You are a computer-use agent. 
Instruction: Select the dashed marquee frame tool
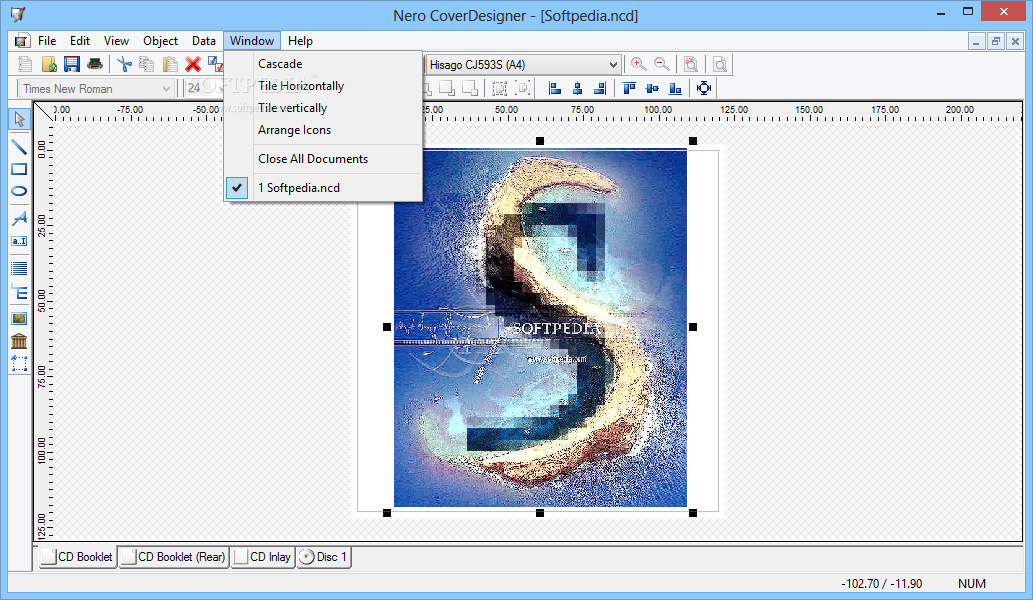tap(19, 364)
